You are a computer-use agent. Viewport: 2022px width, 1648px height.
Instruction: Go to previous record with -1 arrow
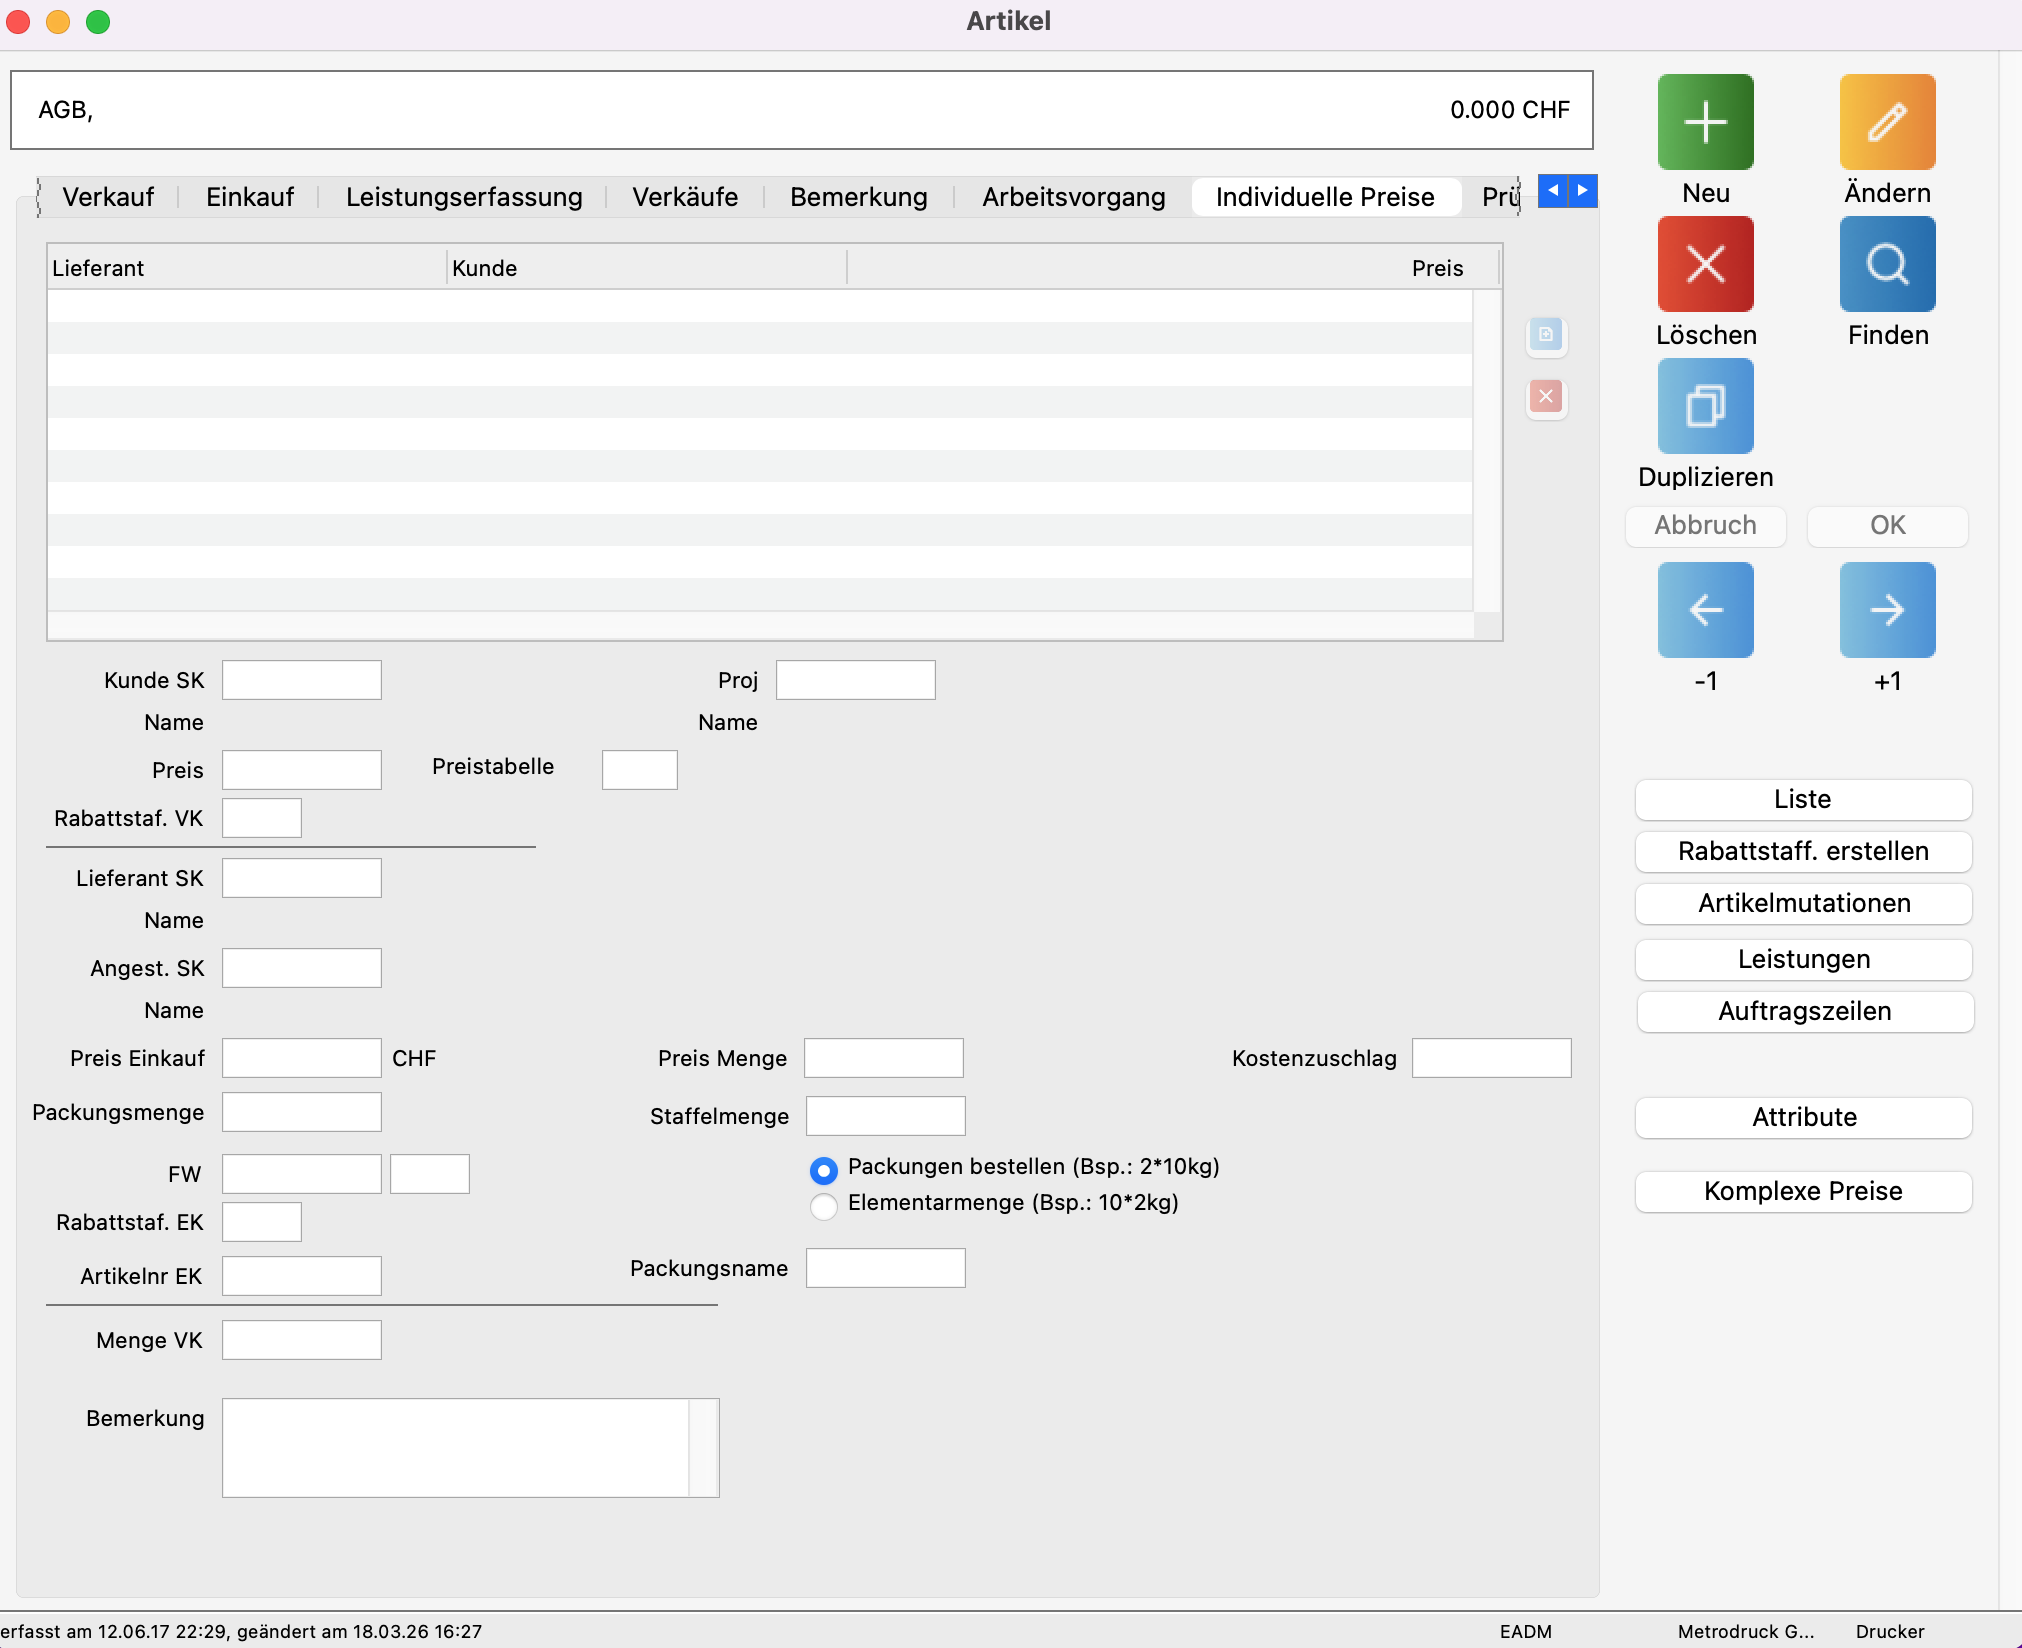click(x=1705, y=609)
